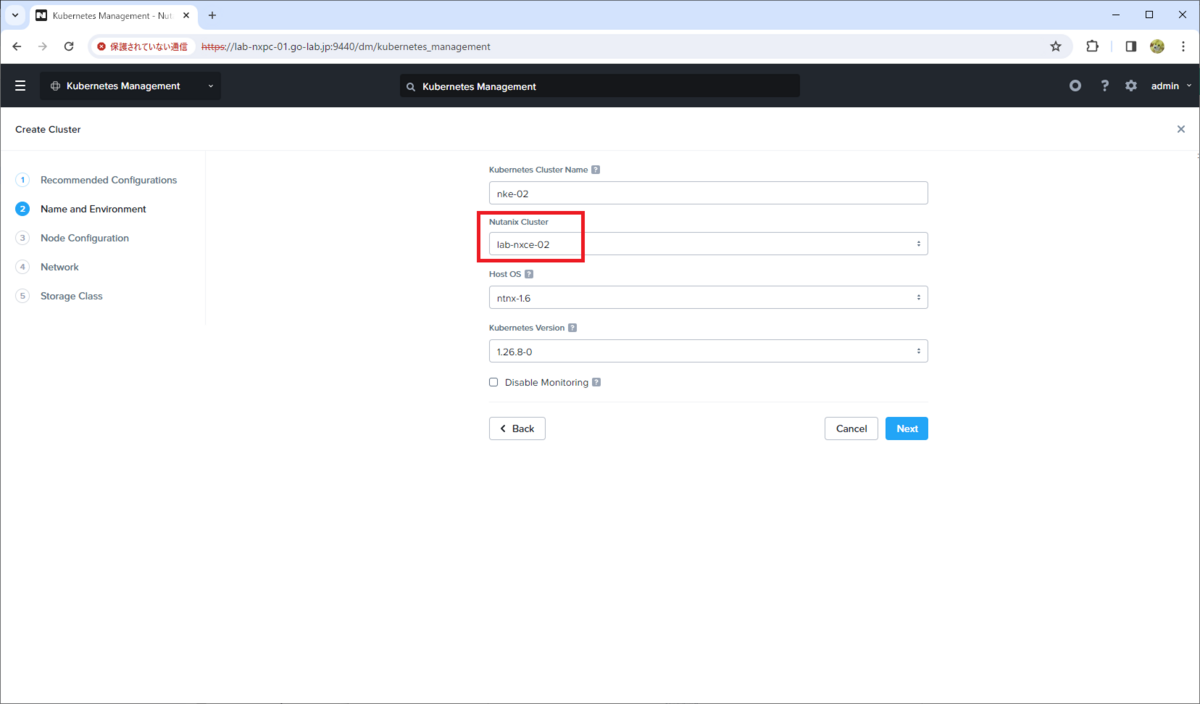
Task: Click the not-secure connection warning badge
Action: [x=142, y=46]
